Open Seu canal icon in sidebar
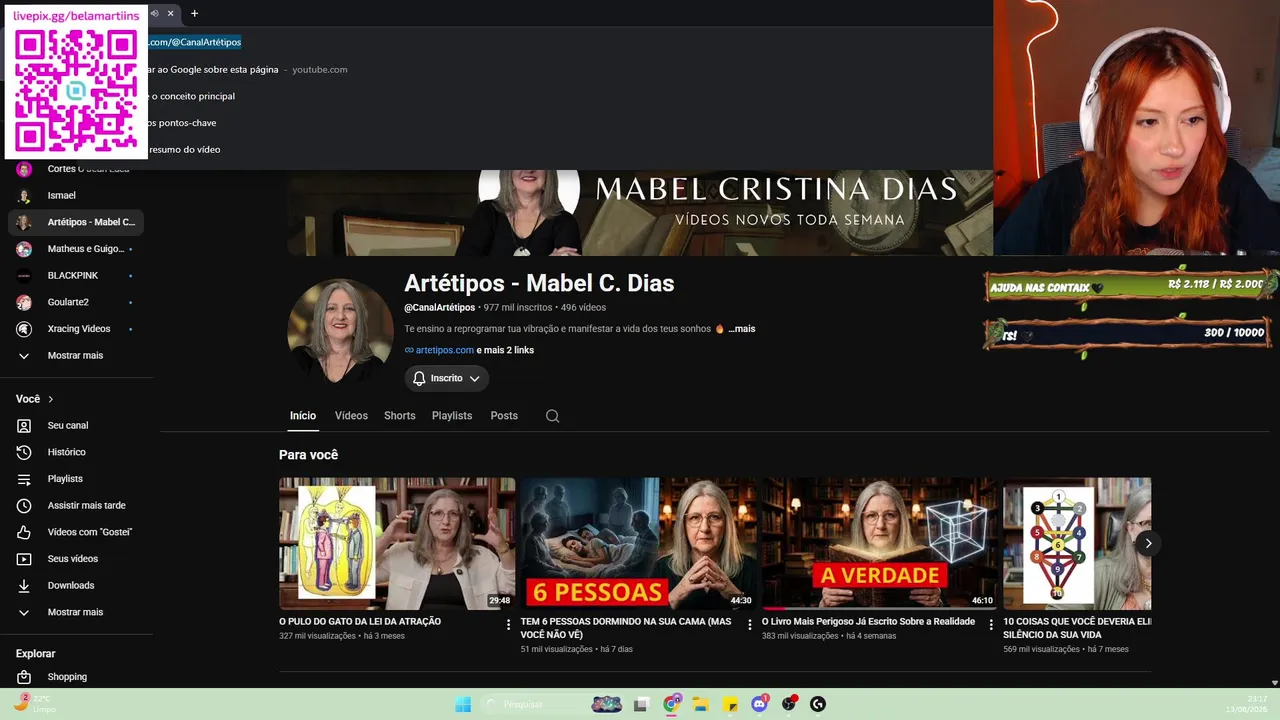This screenshot has width=1280, height=720. click(24, 425)
